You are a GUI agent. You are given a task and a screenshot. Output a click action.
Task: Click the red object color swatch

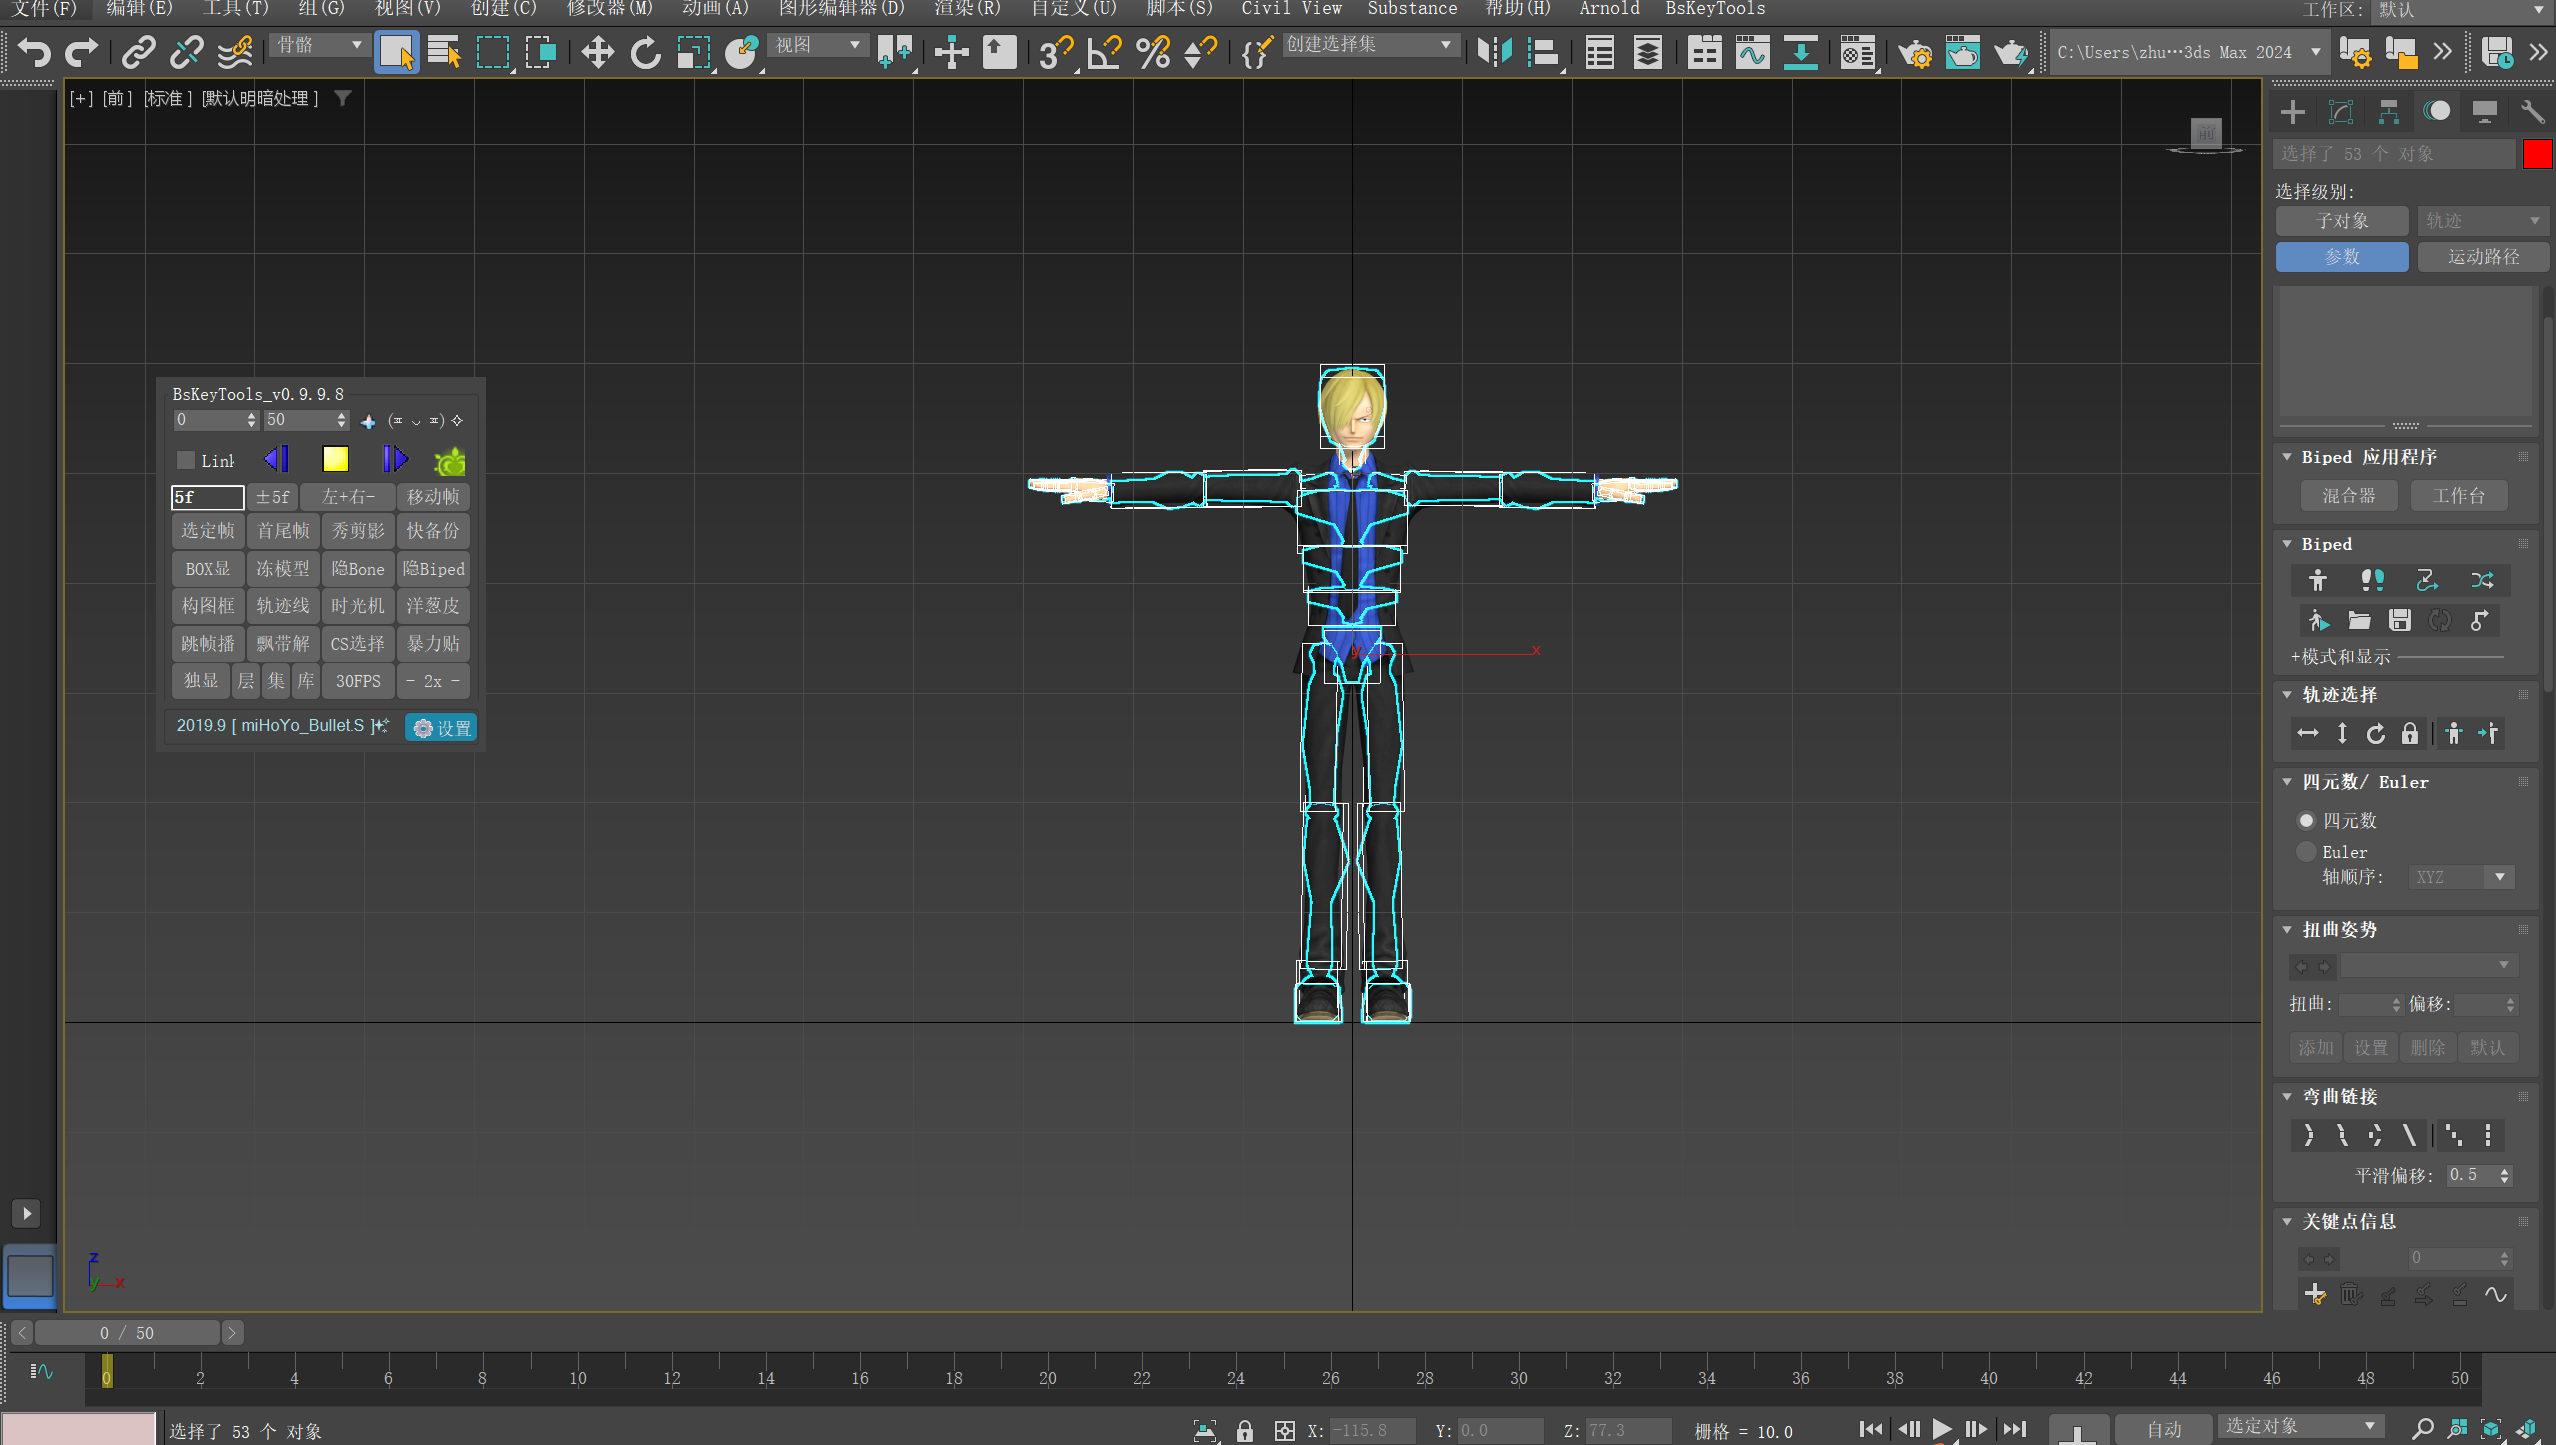(x=2537, y=154)
